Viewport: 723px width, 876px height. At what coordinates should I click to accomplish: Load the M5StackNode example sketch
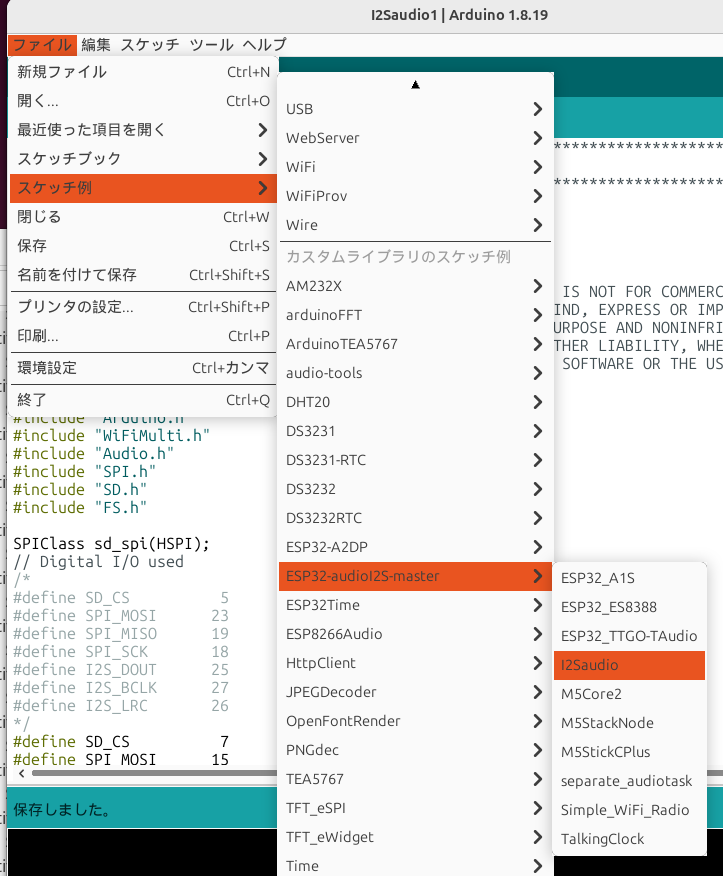tap(630, 724)
